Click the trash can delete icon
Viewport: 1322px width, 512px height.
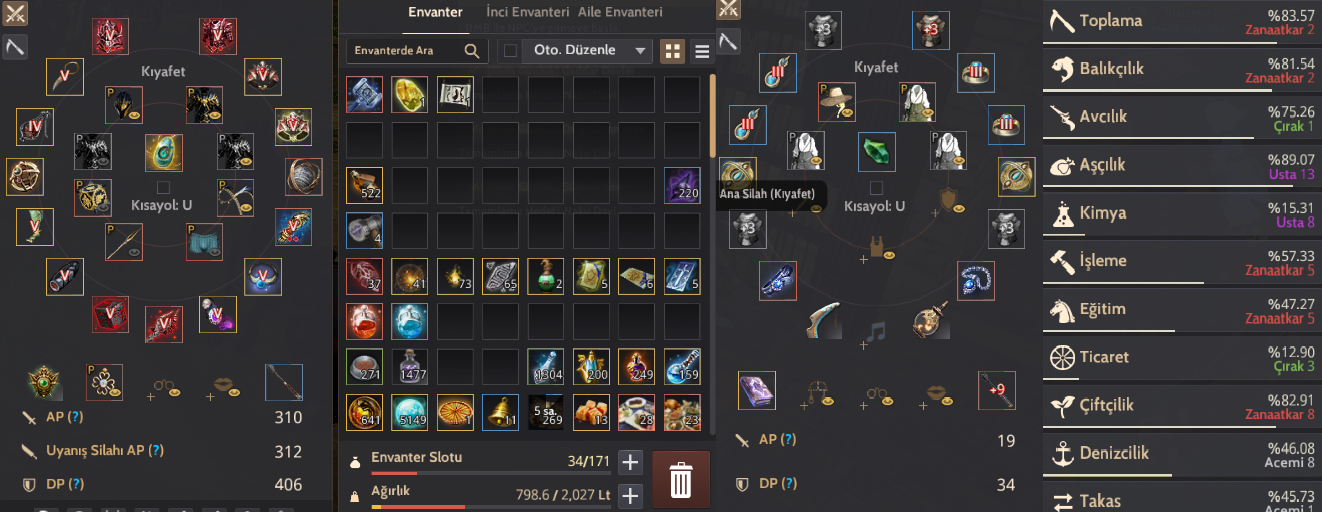pos(681,480)
